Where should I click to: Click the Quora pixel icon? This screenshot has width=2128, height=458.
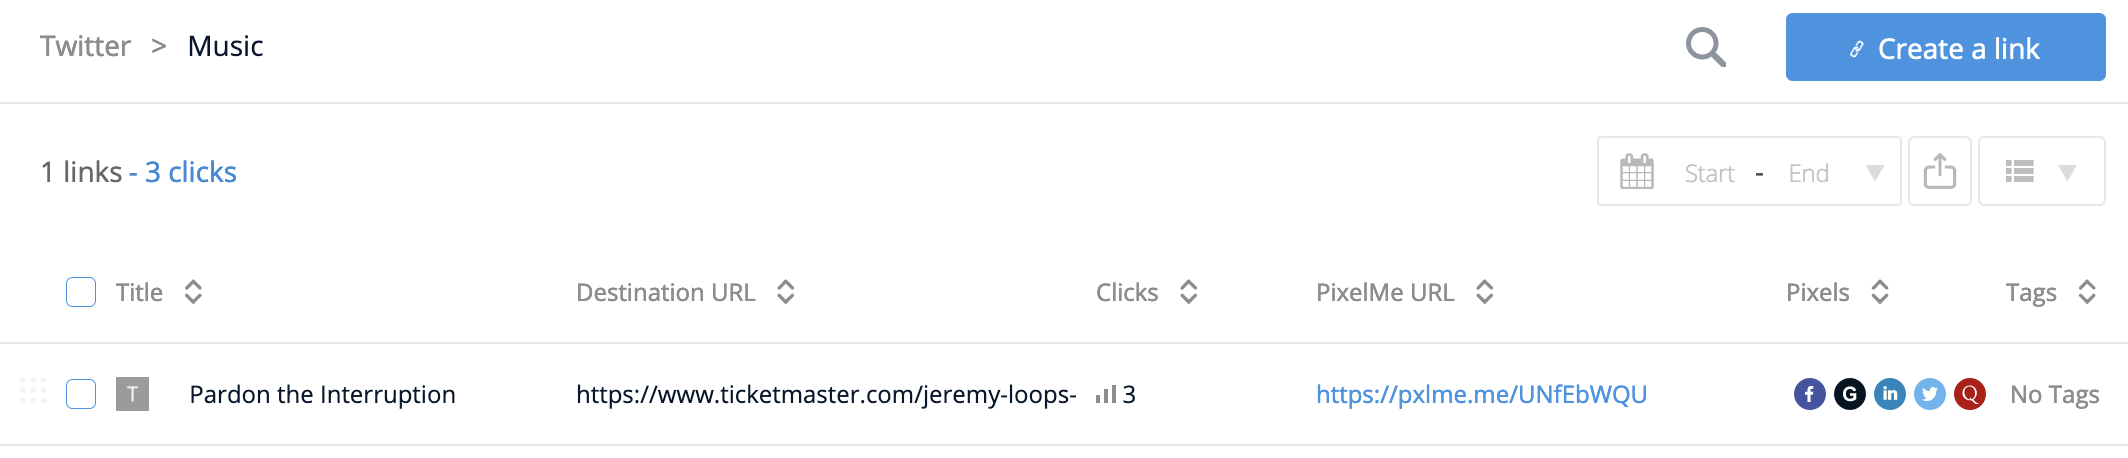click(x=1969, y=394)
